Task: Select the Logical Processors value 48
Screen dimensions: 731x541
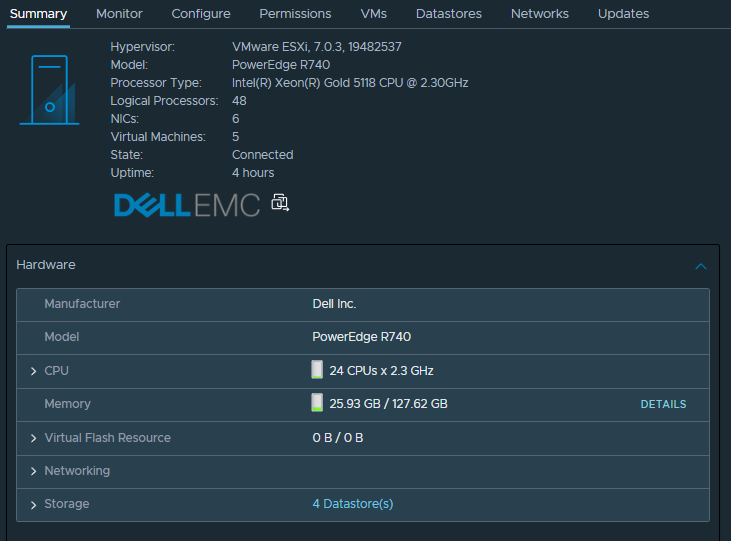Action: point(239,101)
